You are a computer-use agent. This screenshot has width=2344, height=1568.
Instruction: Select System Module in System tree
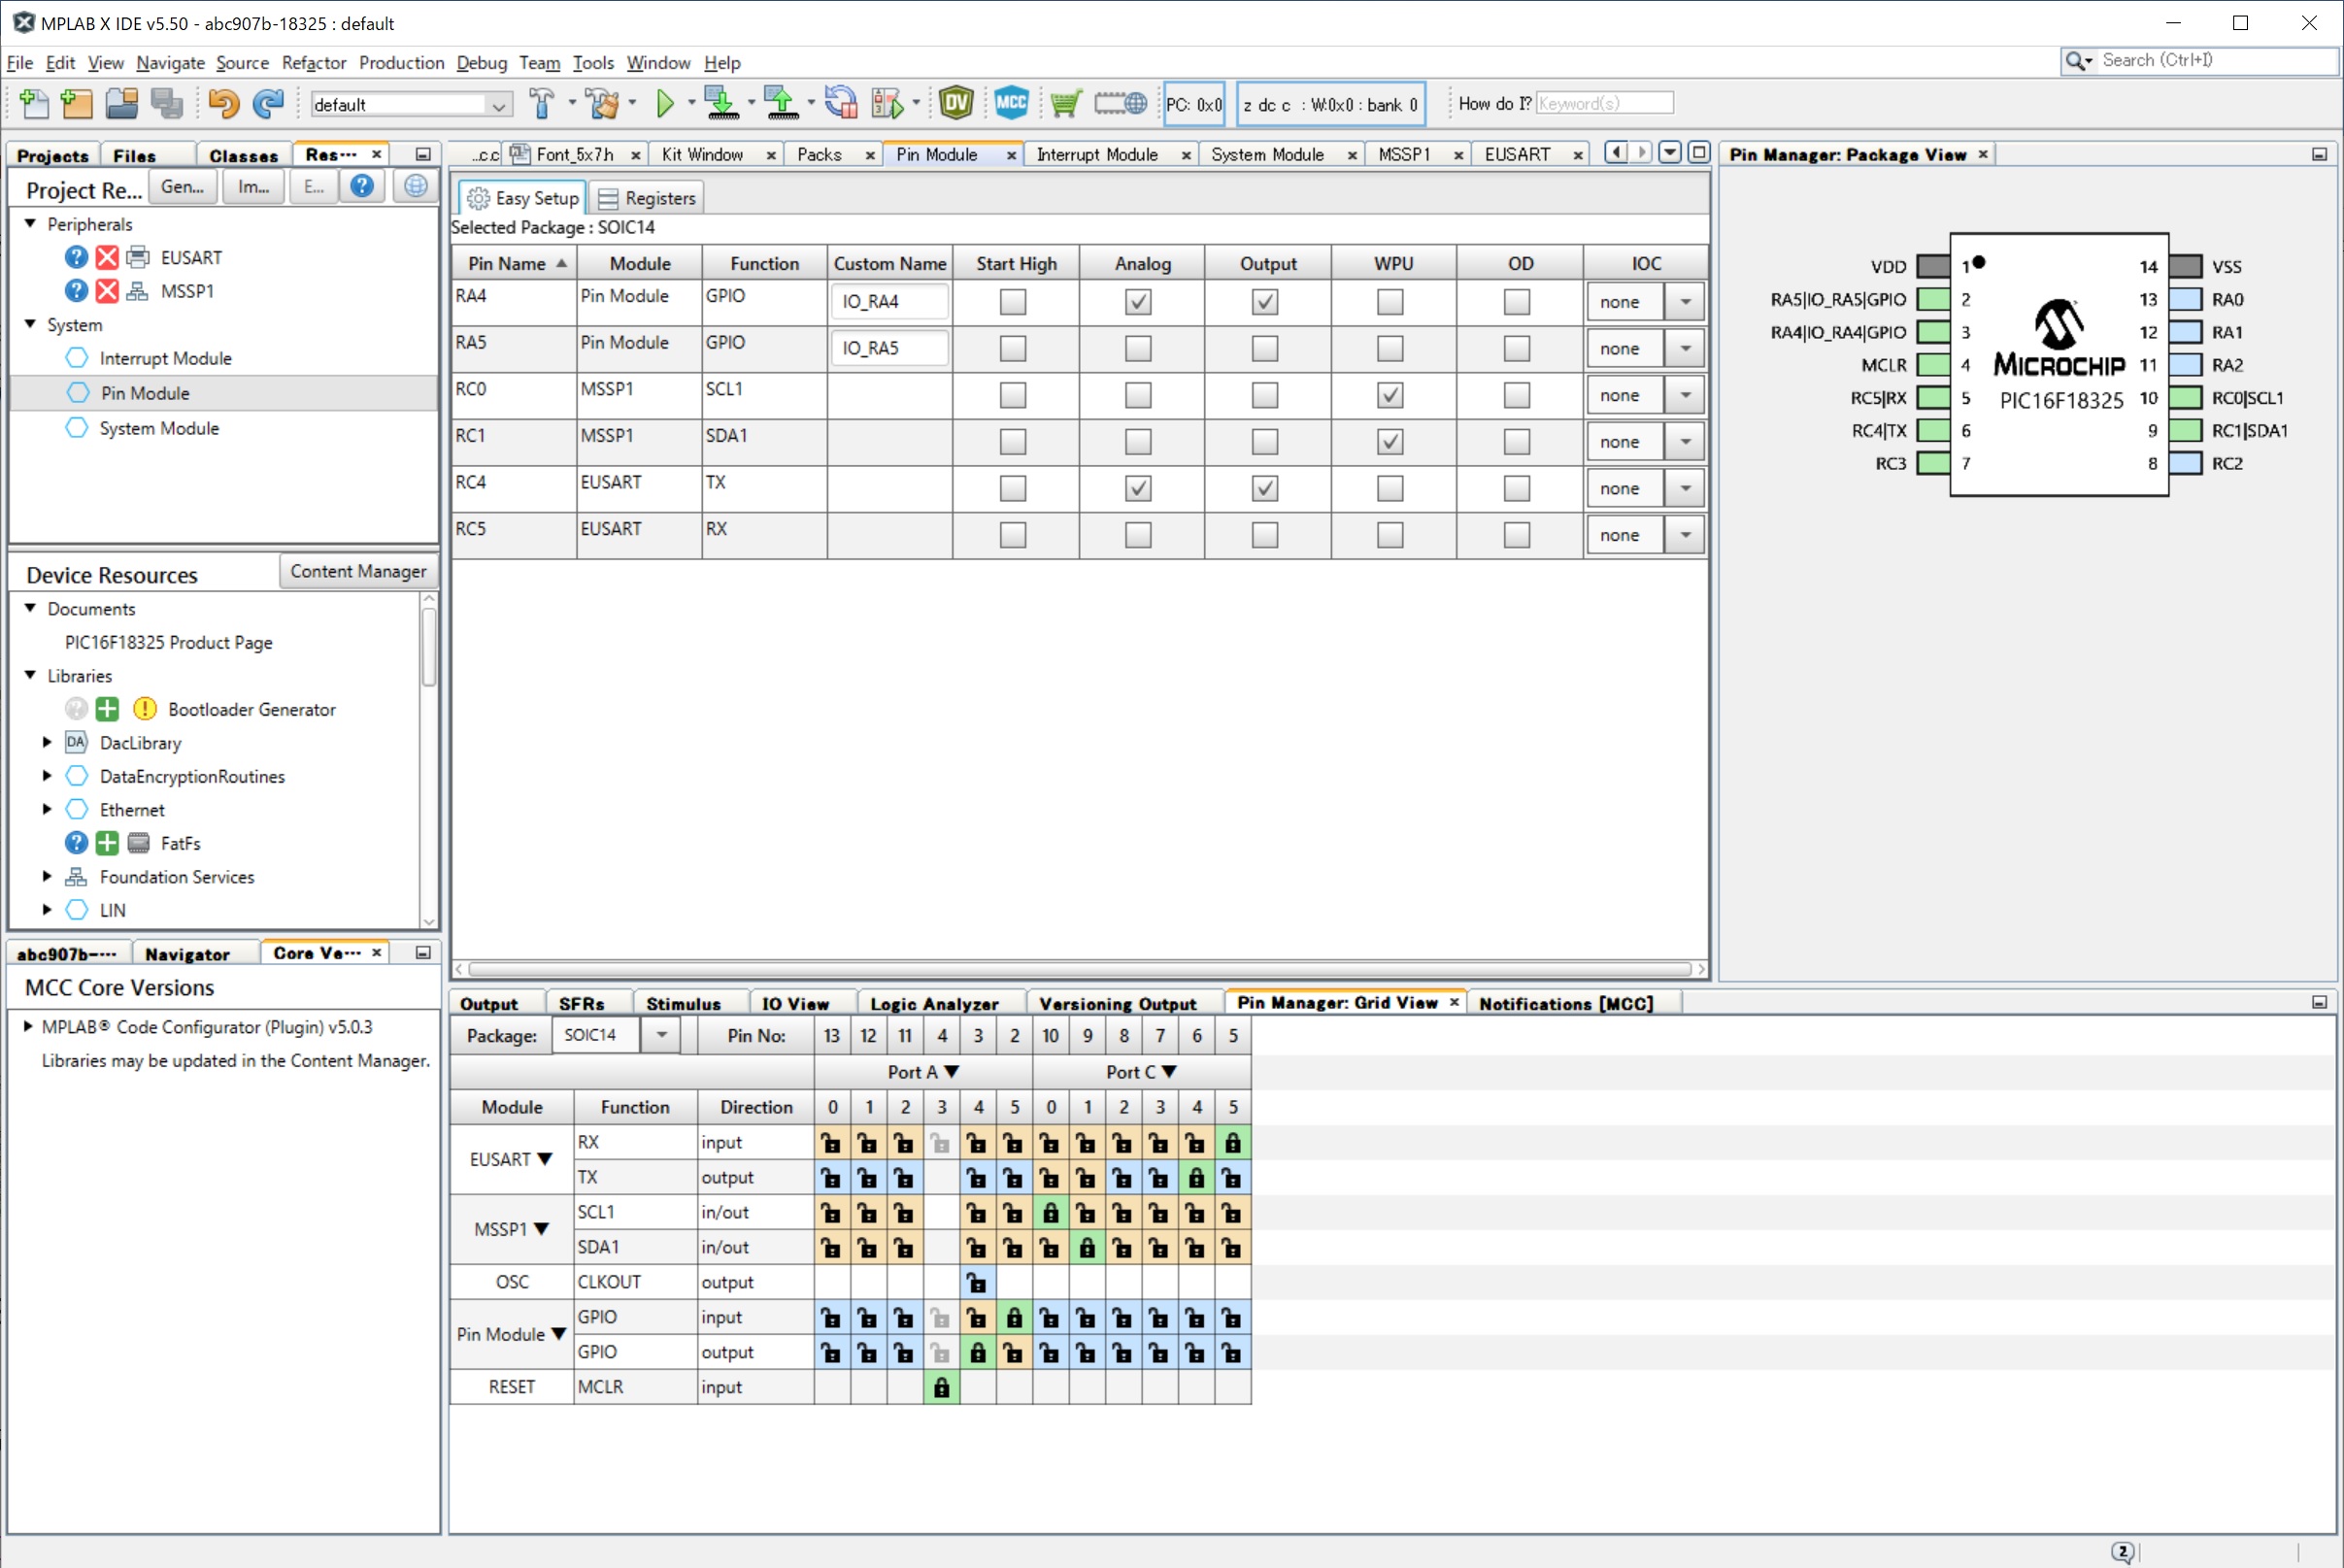pos(158,428)
